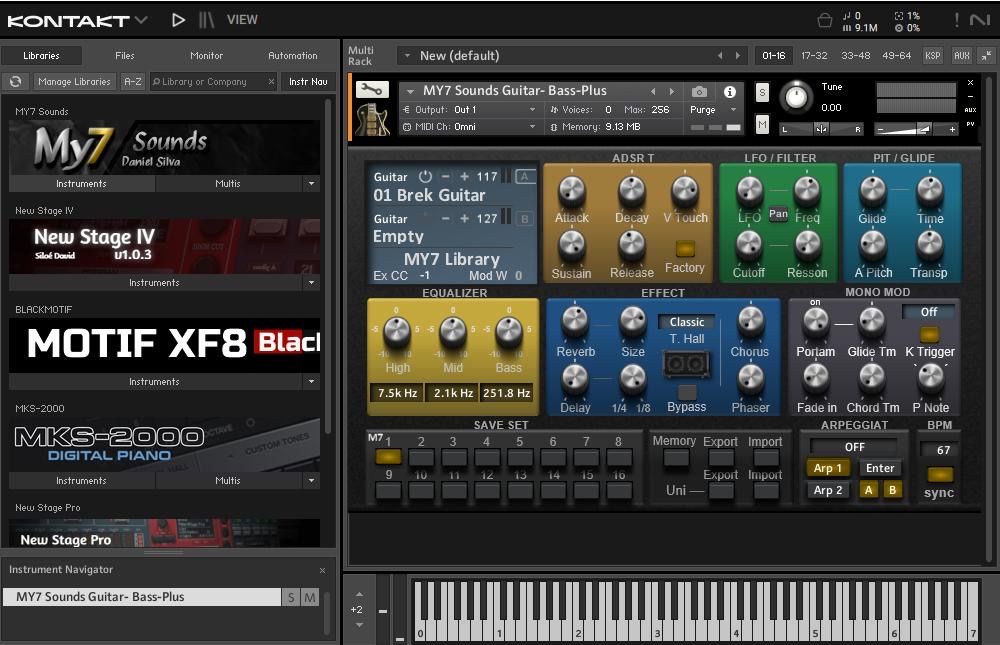
Task: Minimize the rack view icon
Action: [x=986, y=56]
